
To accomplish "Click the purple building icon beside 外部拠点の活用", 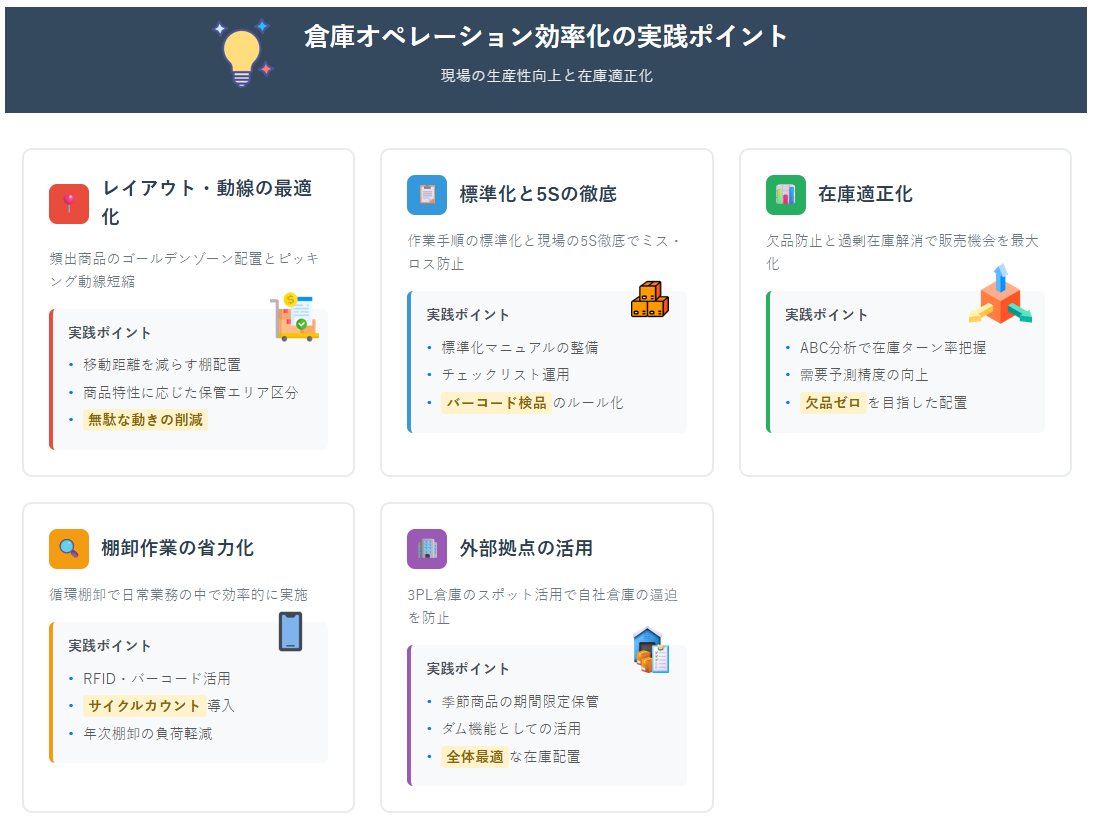I will 427,549.
